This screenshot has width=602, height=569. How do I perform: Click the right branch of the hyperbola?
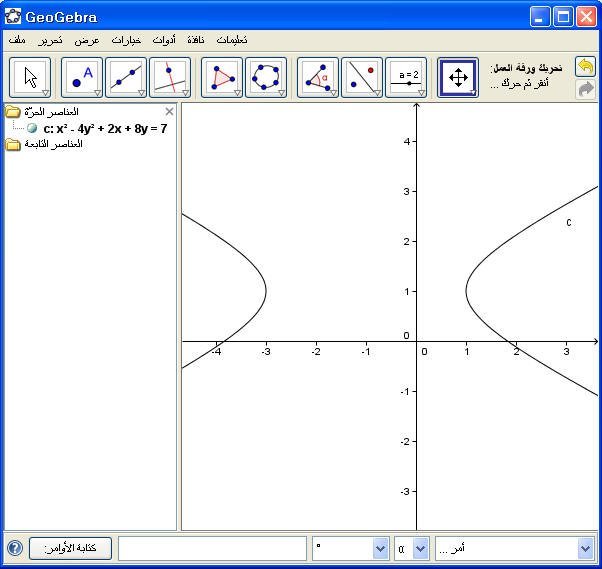(x=467, y=291)
